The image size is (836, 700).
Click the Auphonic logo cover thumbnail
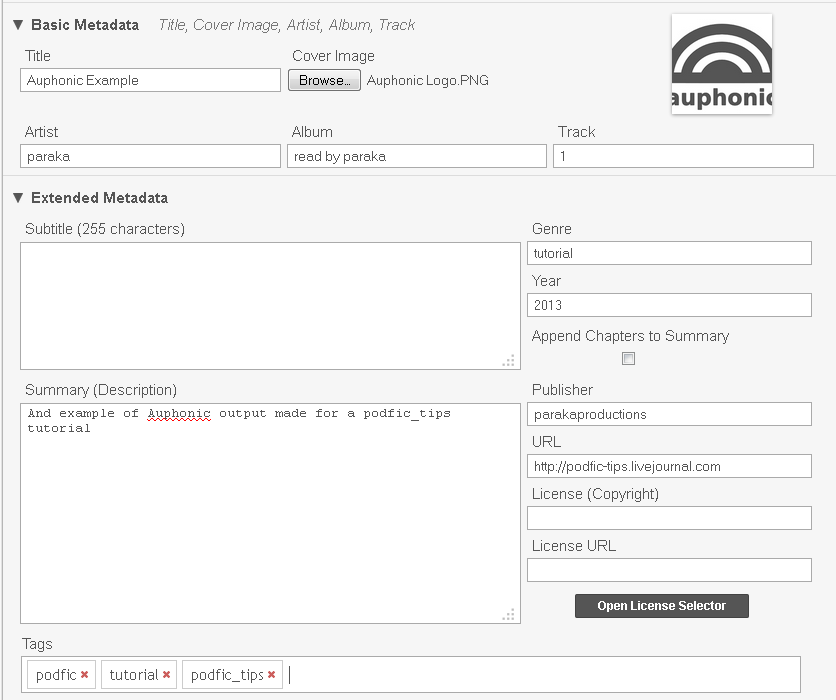pyautogui.click(x=721, y=63)
